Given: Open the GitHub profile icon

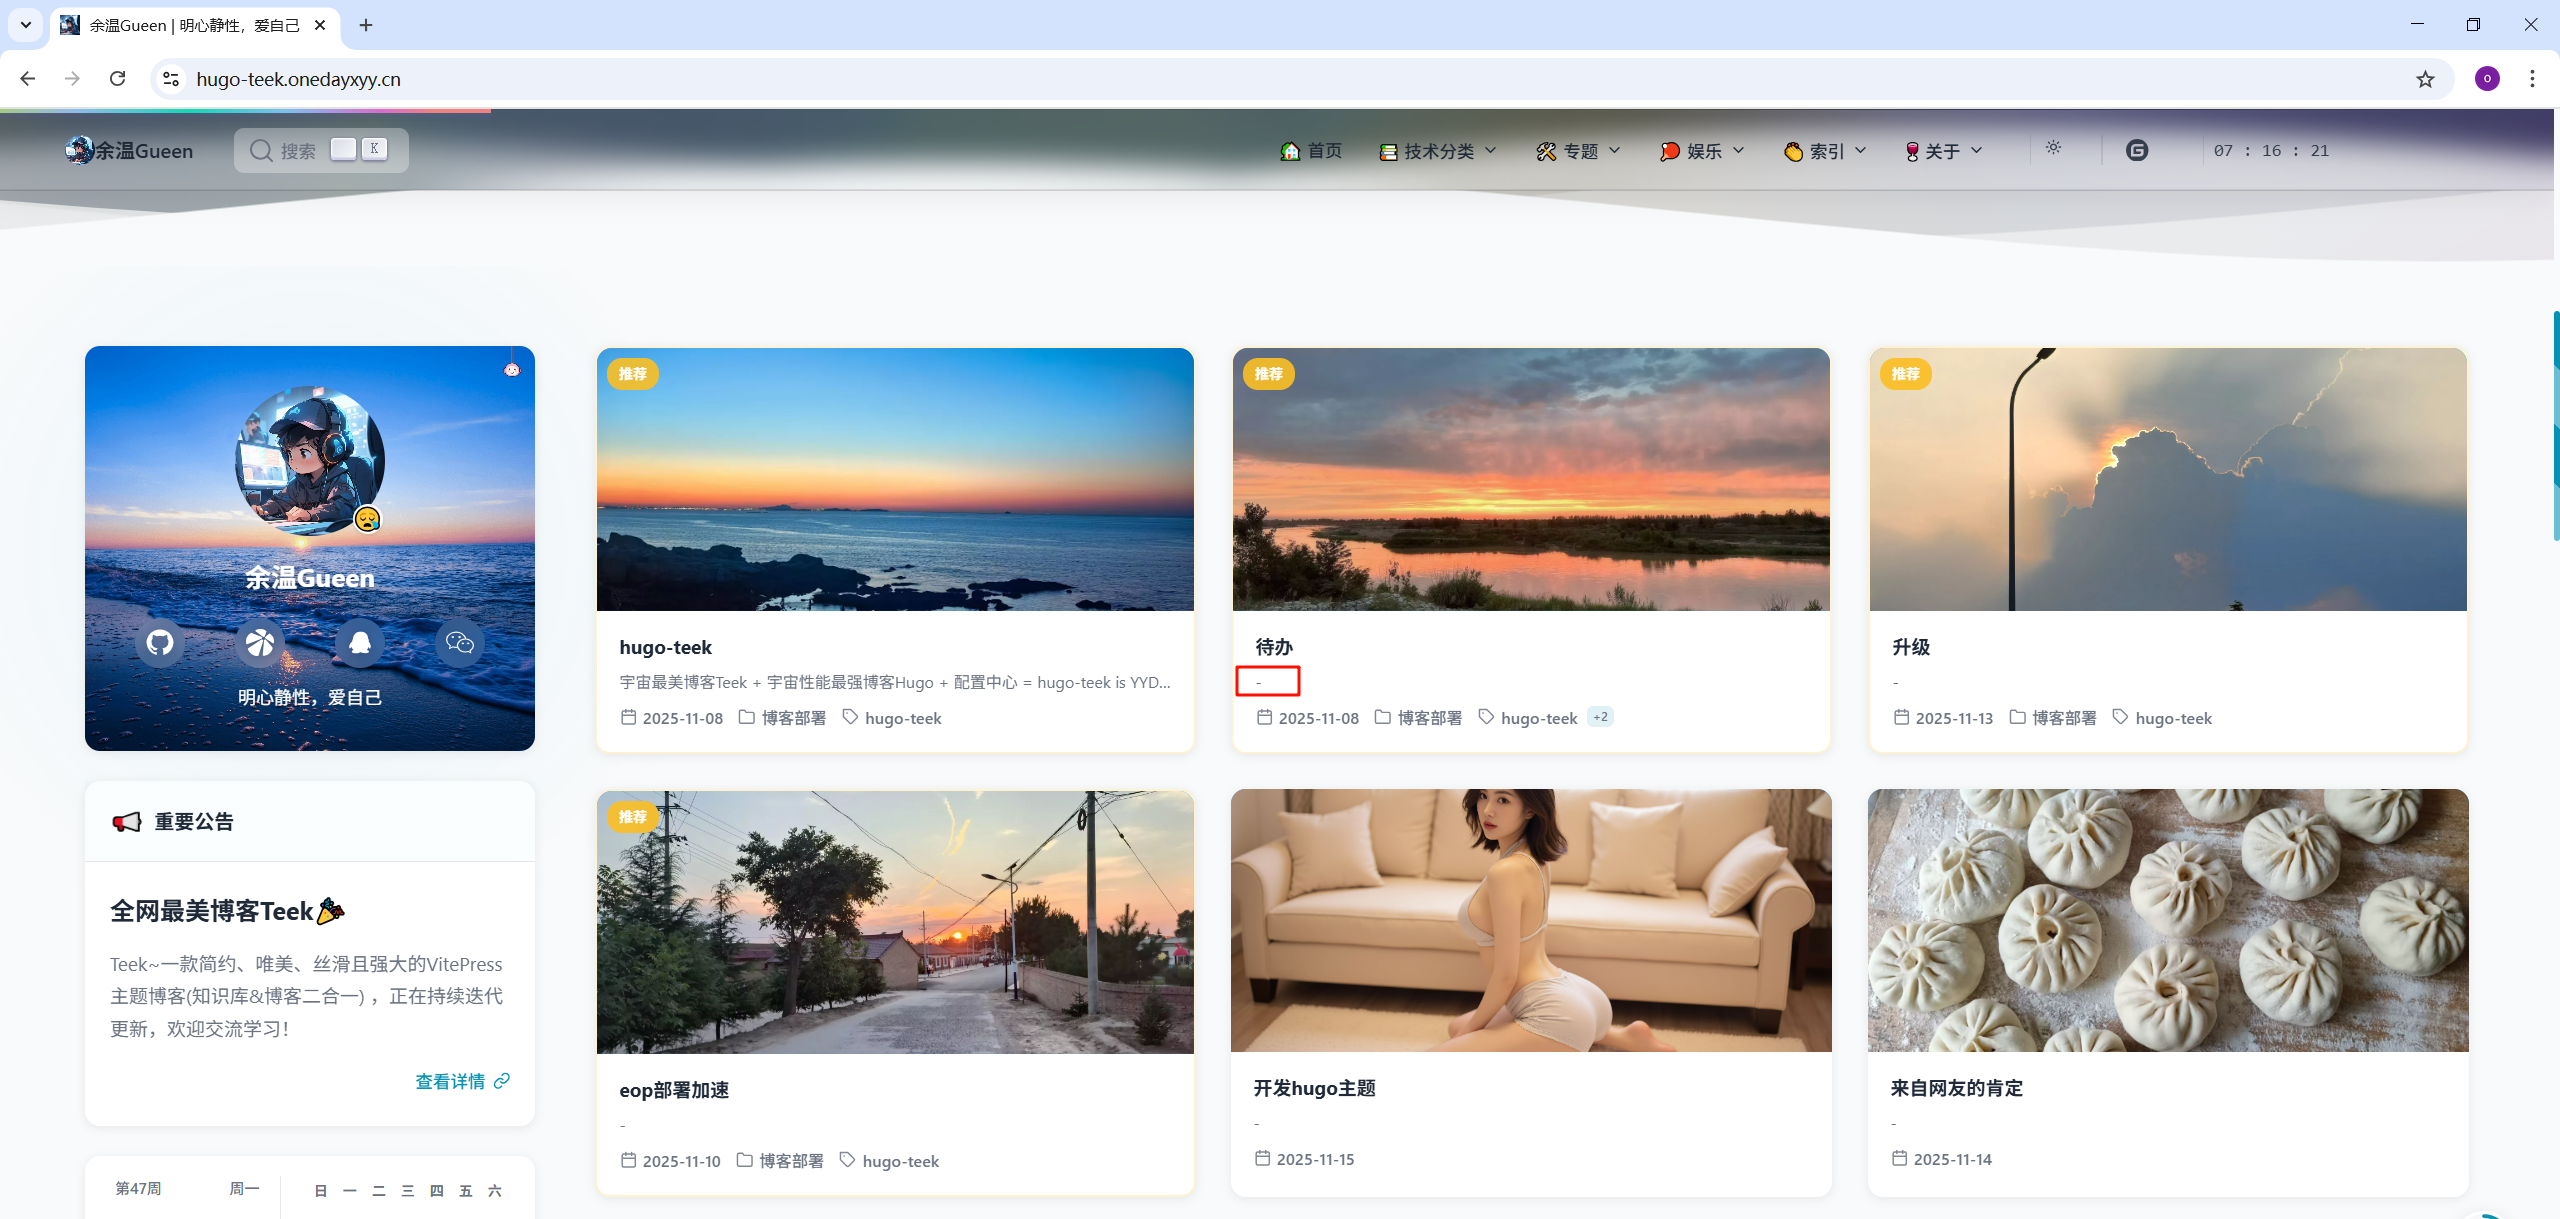Looking at the screenshot, I should [x=160, y=642].
